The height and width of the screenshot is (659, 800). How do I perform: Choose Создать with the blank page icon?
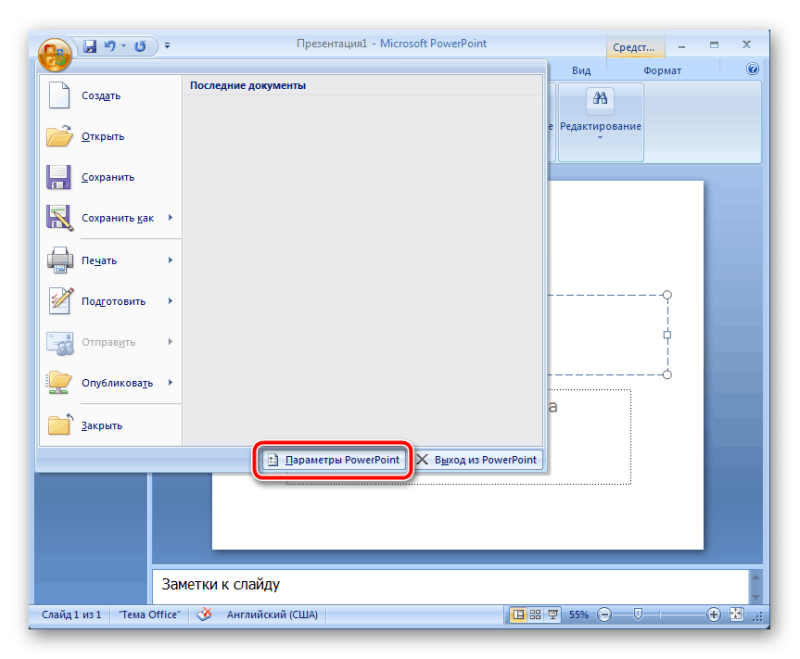tap(110, 95)
